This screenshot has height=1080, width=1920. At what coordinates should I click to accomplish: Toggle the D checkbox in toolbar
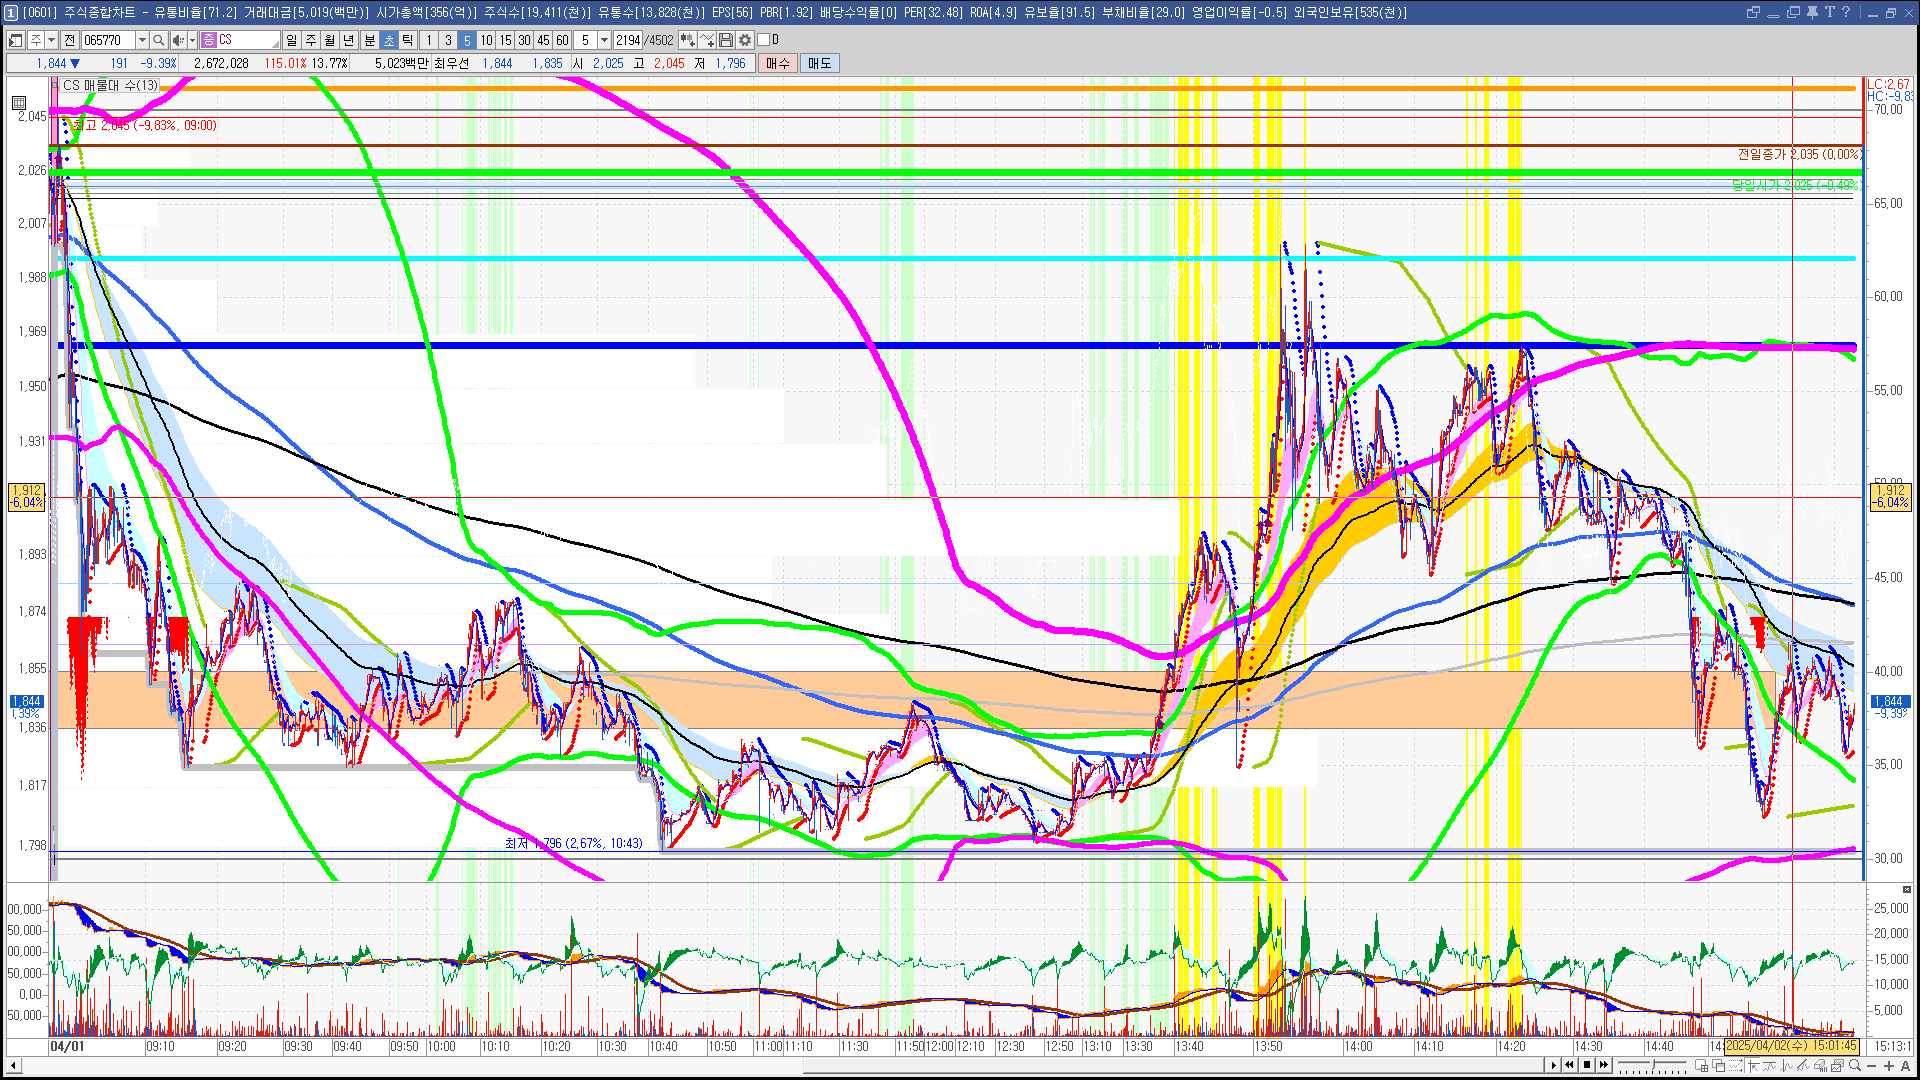[764, 40]
